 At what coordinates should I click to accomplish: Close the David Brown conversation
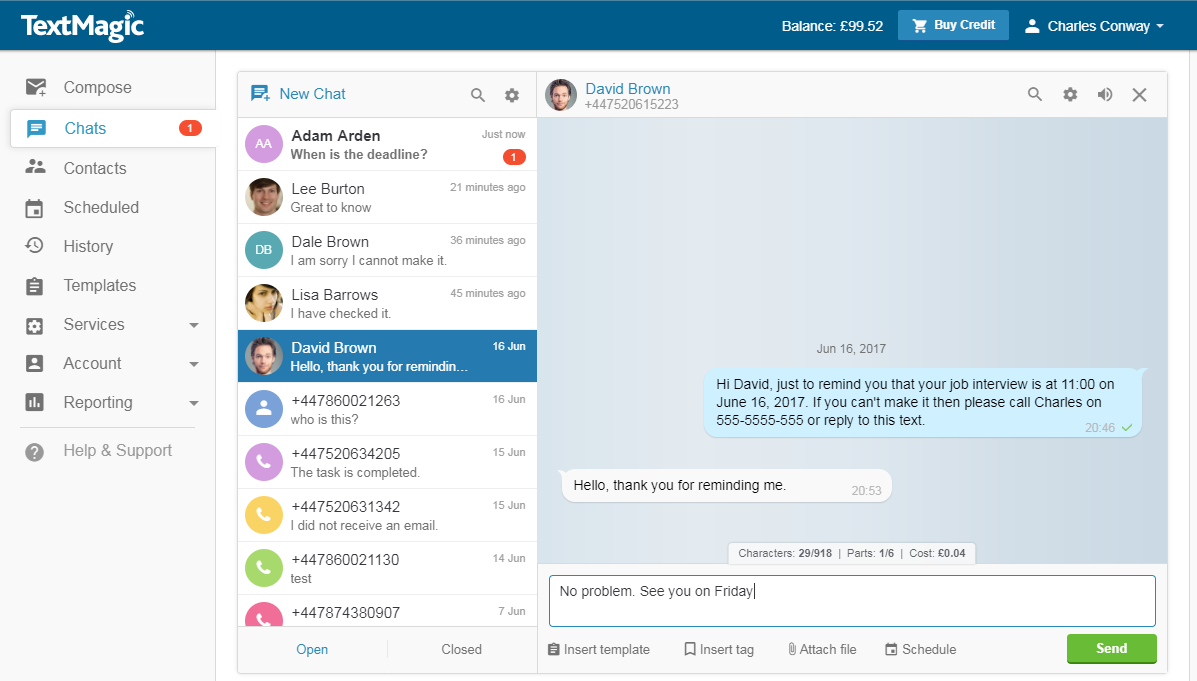(x=1140, y=95)
